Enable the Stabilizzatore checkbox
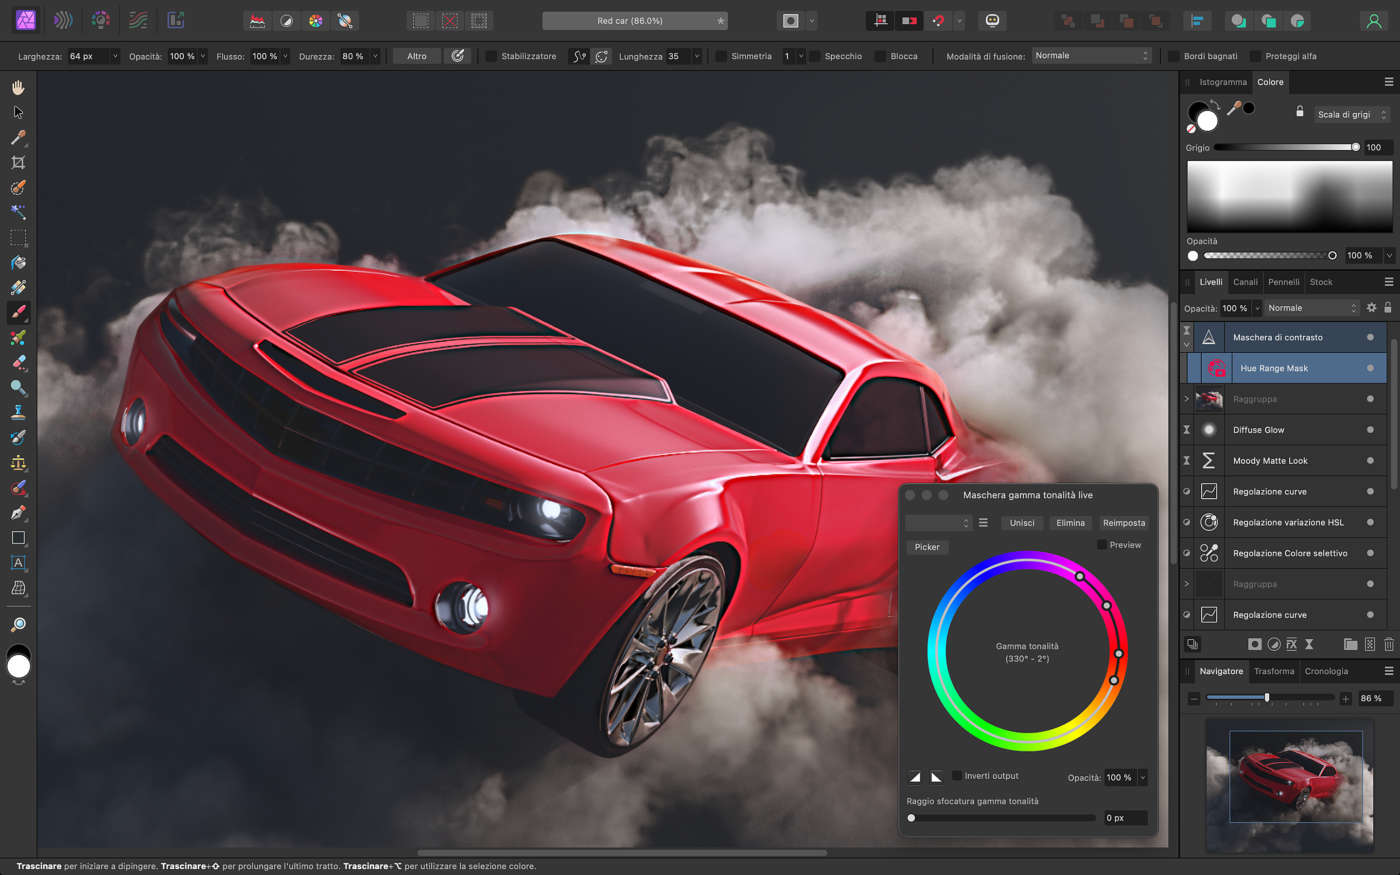Screen dimensions: 1400x875 [491, 57]
